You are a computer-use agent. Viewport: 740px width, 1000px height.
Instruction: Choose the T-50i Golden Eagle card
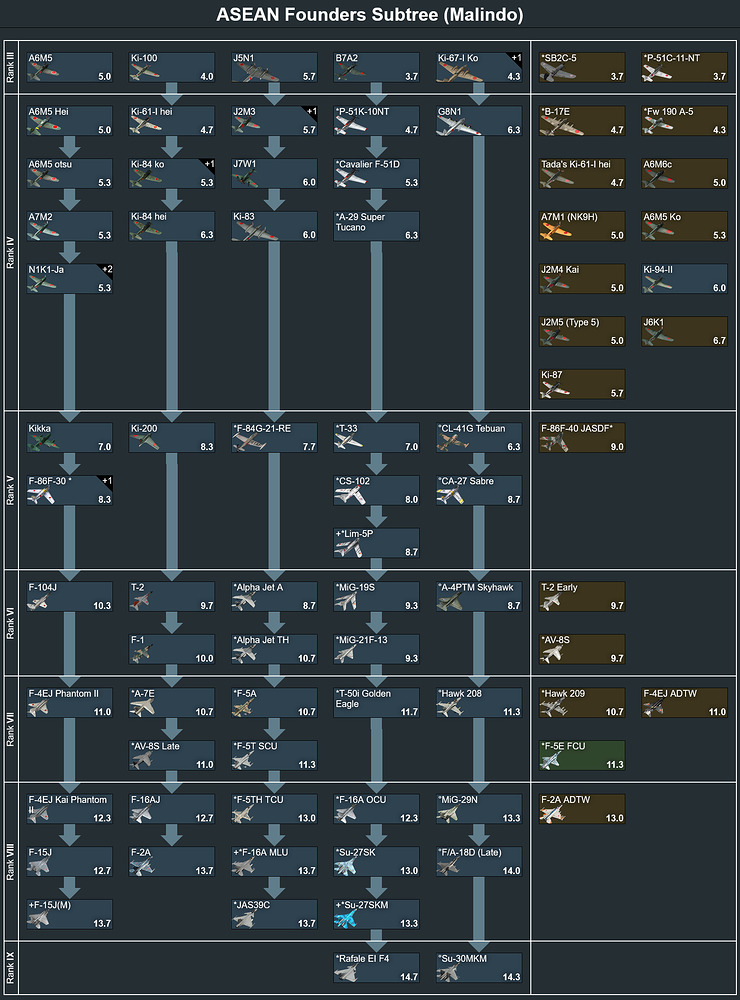coord(377,702)
